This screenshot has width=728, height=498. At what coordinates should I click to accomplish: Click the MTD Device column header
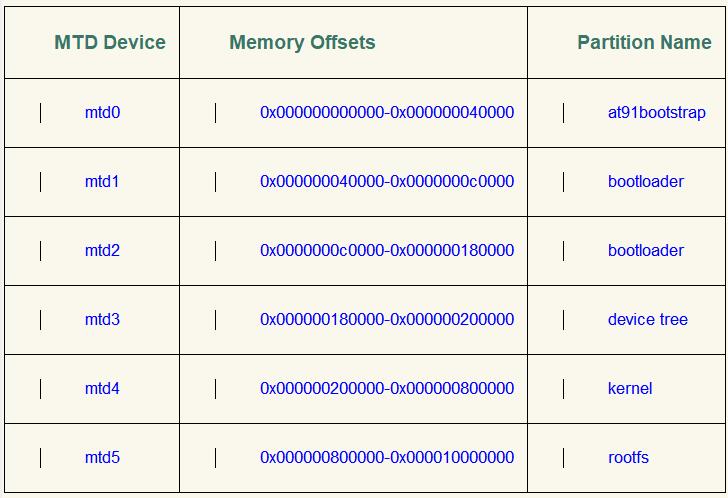(110, 43)
